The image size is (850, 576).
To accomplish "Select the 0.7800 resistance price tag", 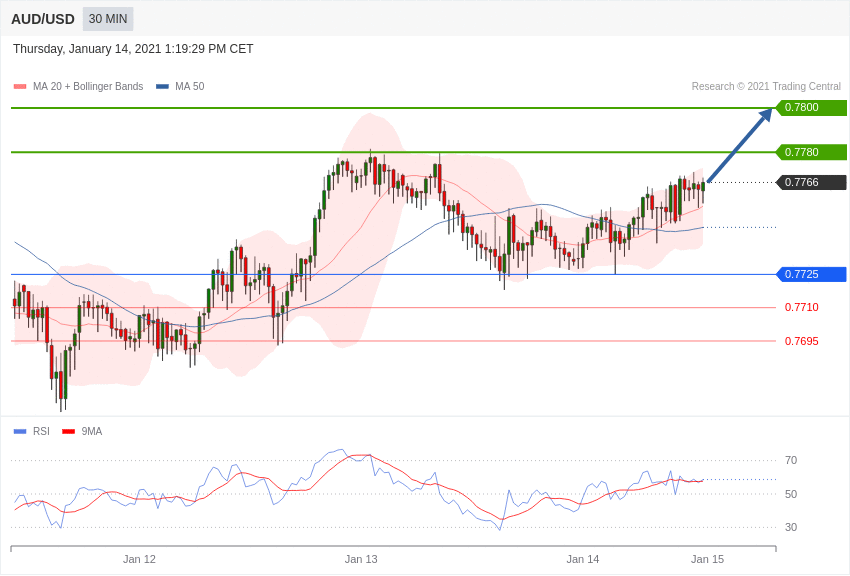I will (811, 107).
